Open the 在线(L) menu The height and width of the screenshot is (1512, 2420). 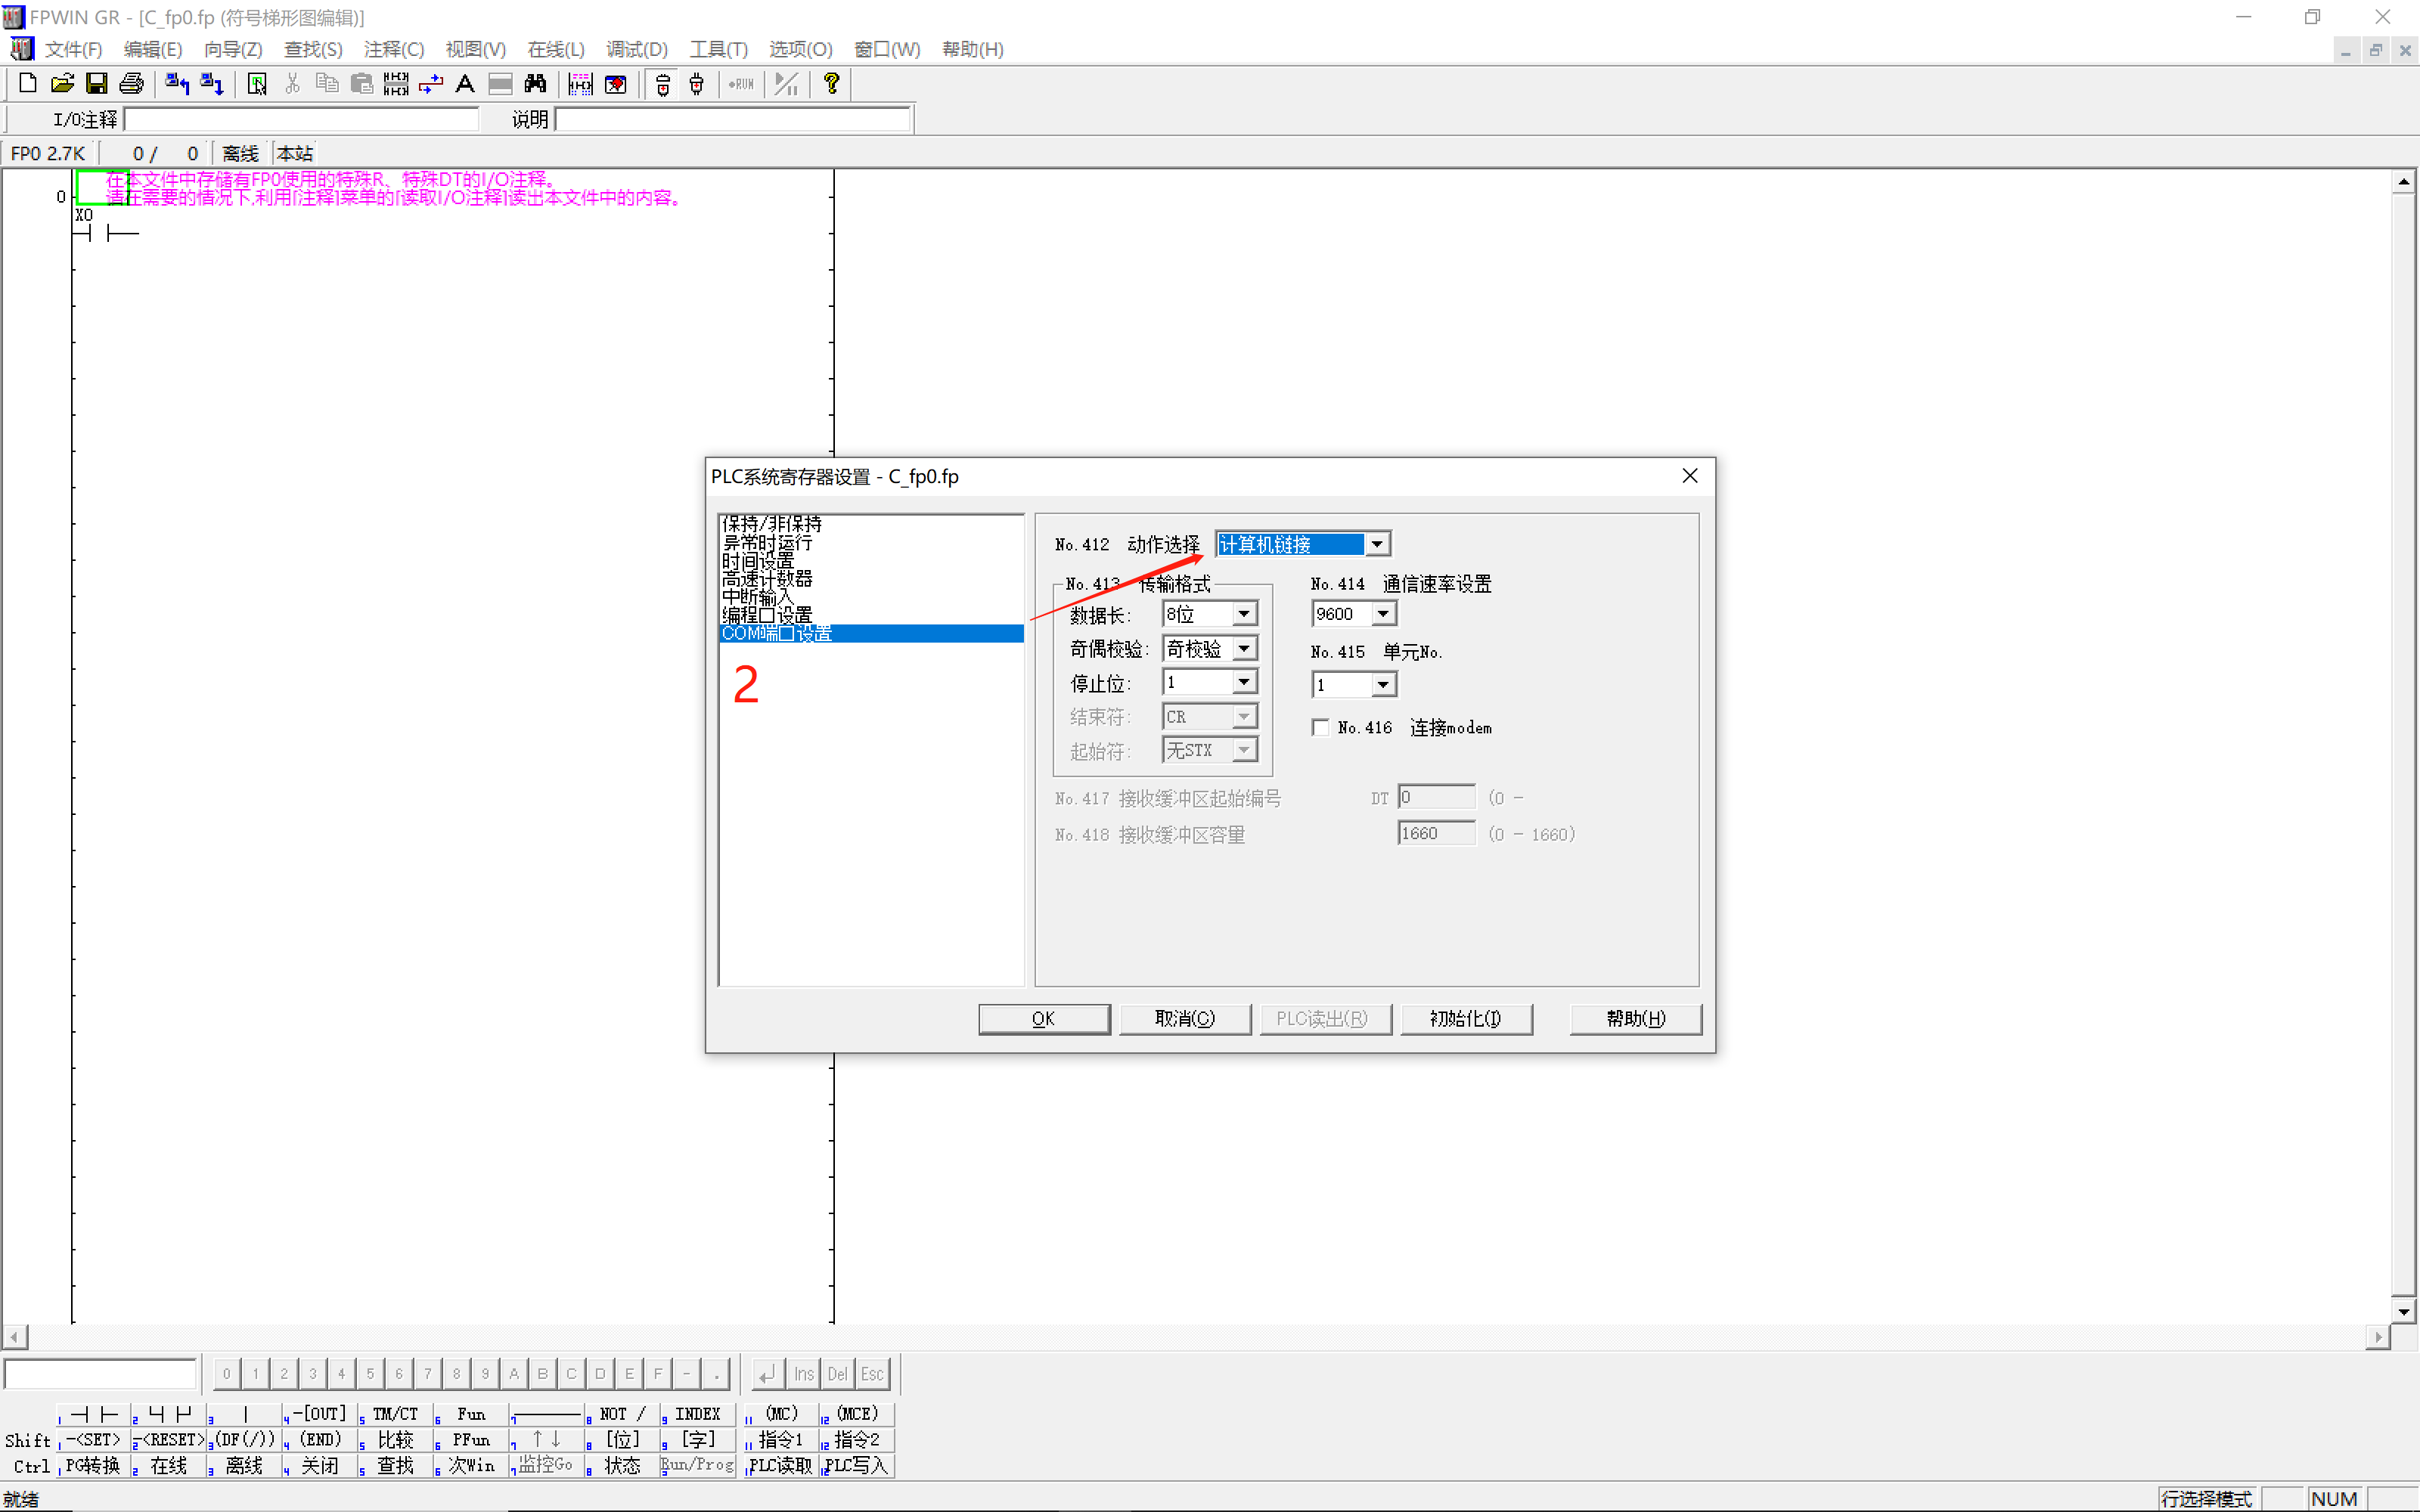[555, 49]
